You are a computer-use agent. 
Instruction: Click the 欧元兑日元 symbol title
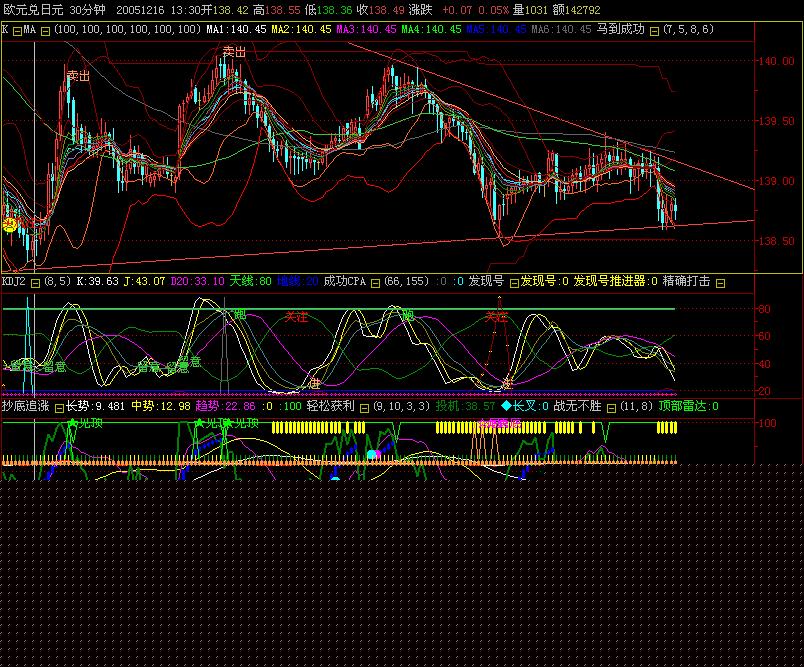33,10
